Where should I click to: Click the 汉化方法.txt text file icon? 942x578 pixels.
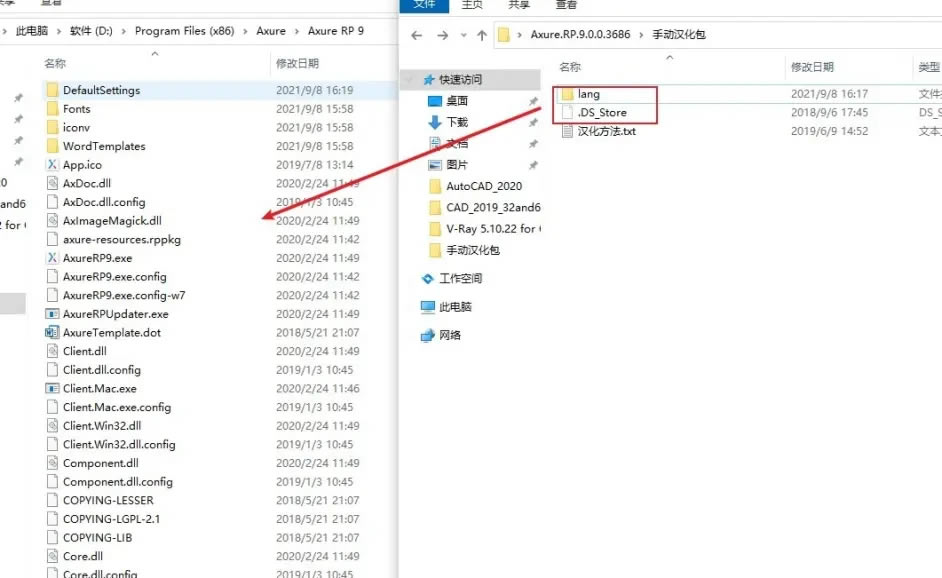coord(567,131)
